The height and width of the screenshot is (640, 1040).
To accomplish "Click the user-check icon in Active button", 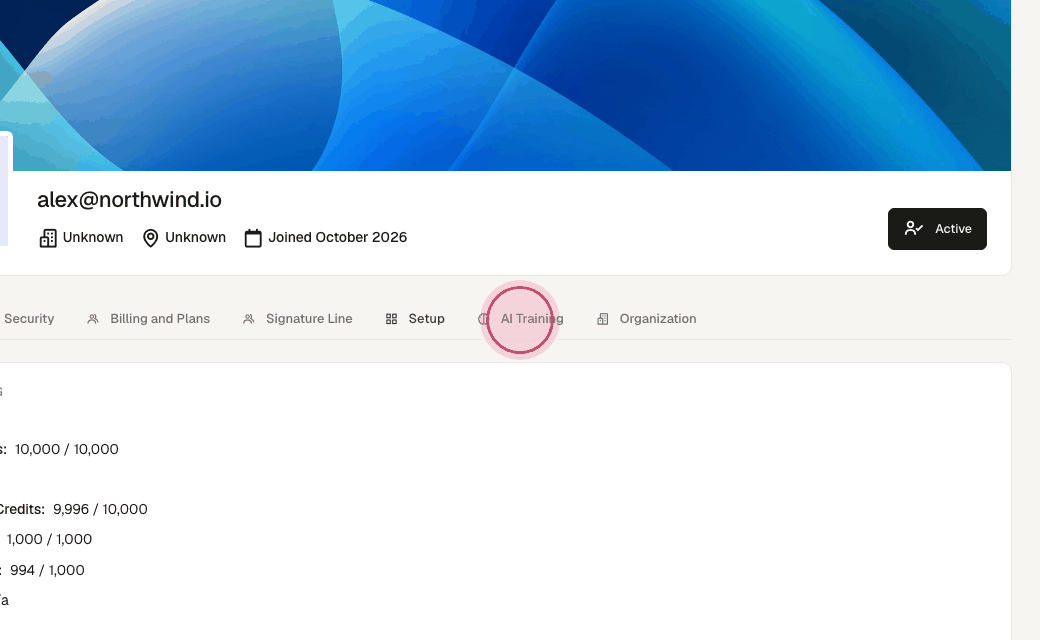I will tap(914, 229).
